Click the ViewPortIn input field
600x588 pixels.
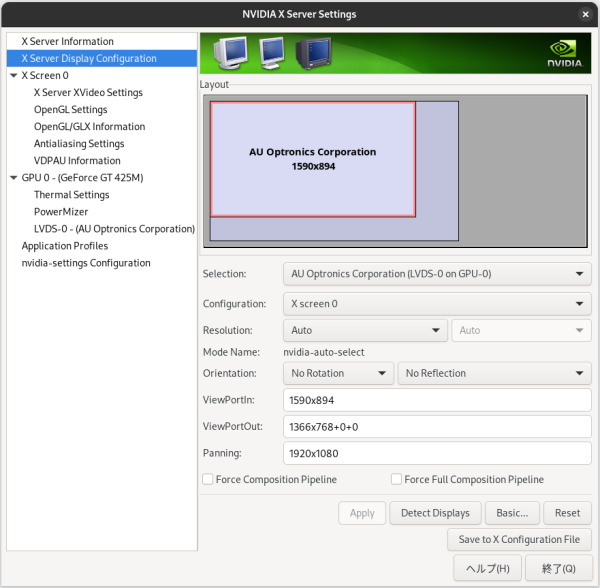point(437,400)
